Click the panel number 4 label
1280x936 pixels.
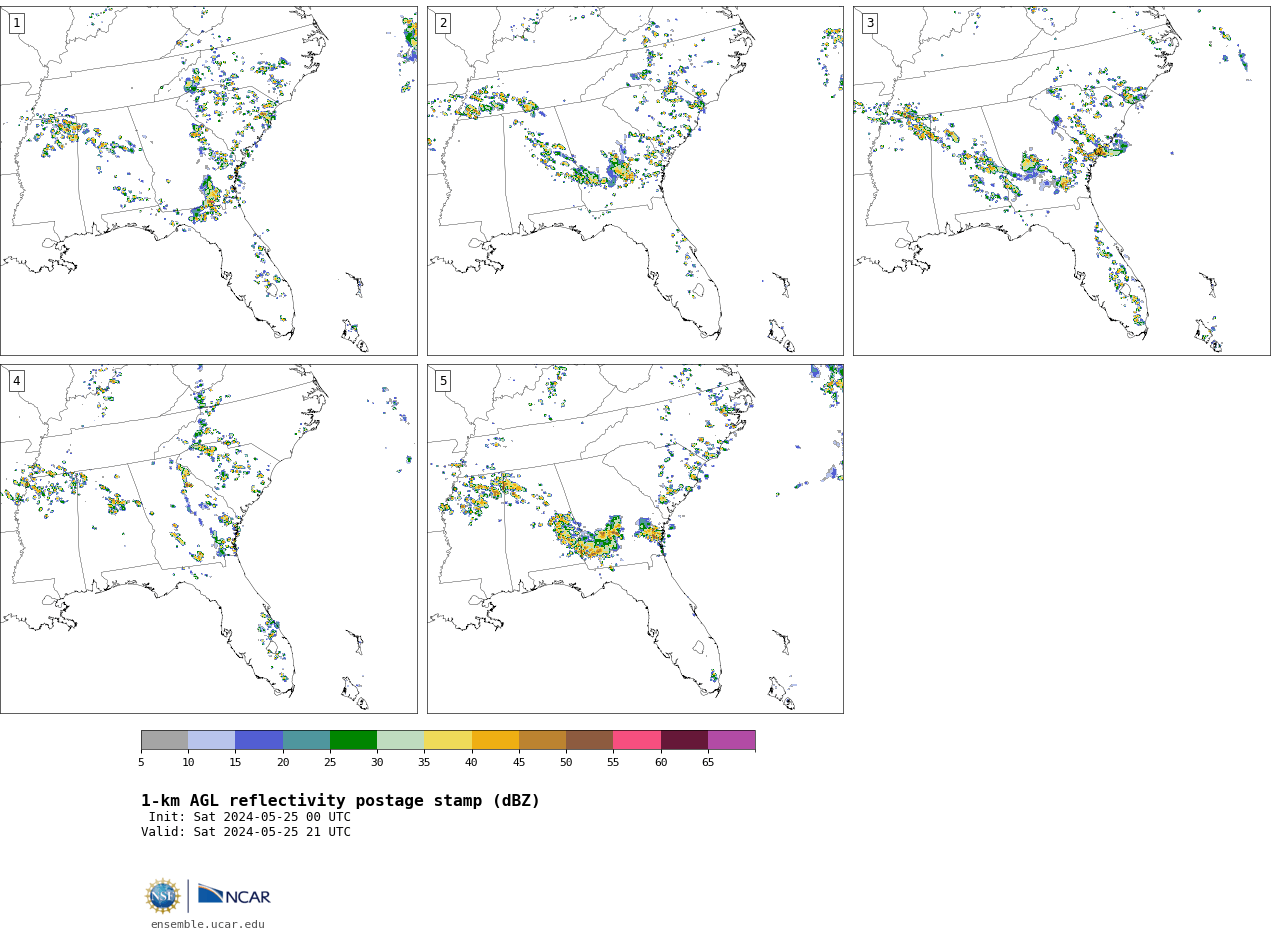click(x=16, y=381)
